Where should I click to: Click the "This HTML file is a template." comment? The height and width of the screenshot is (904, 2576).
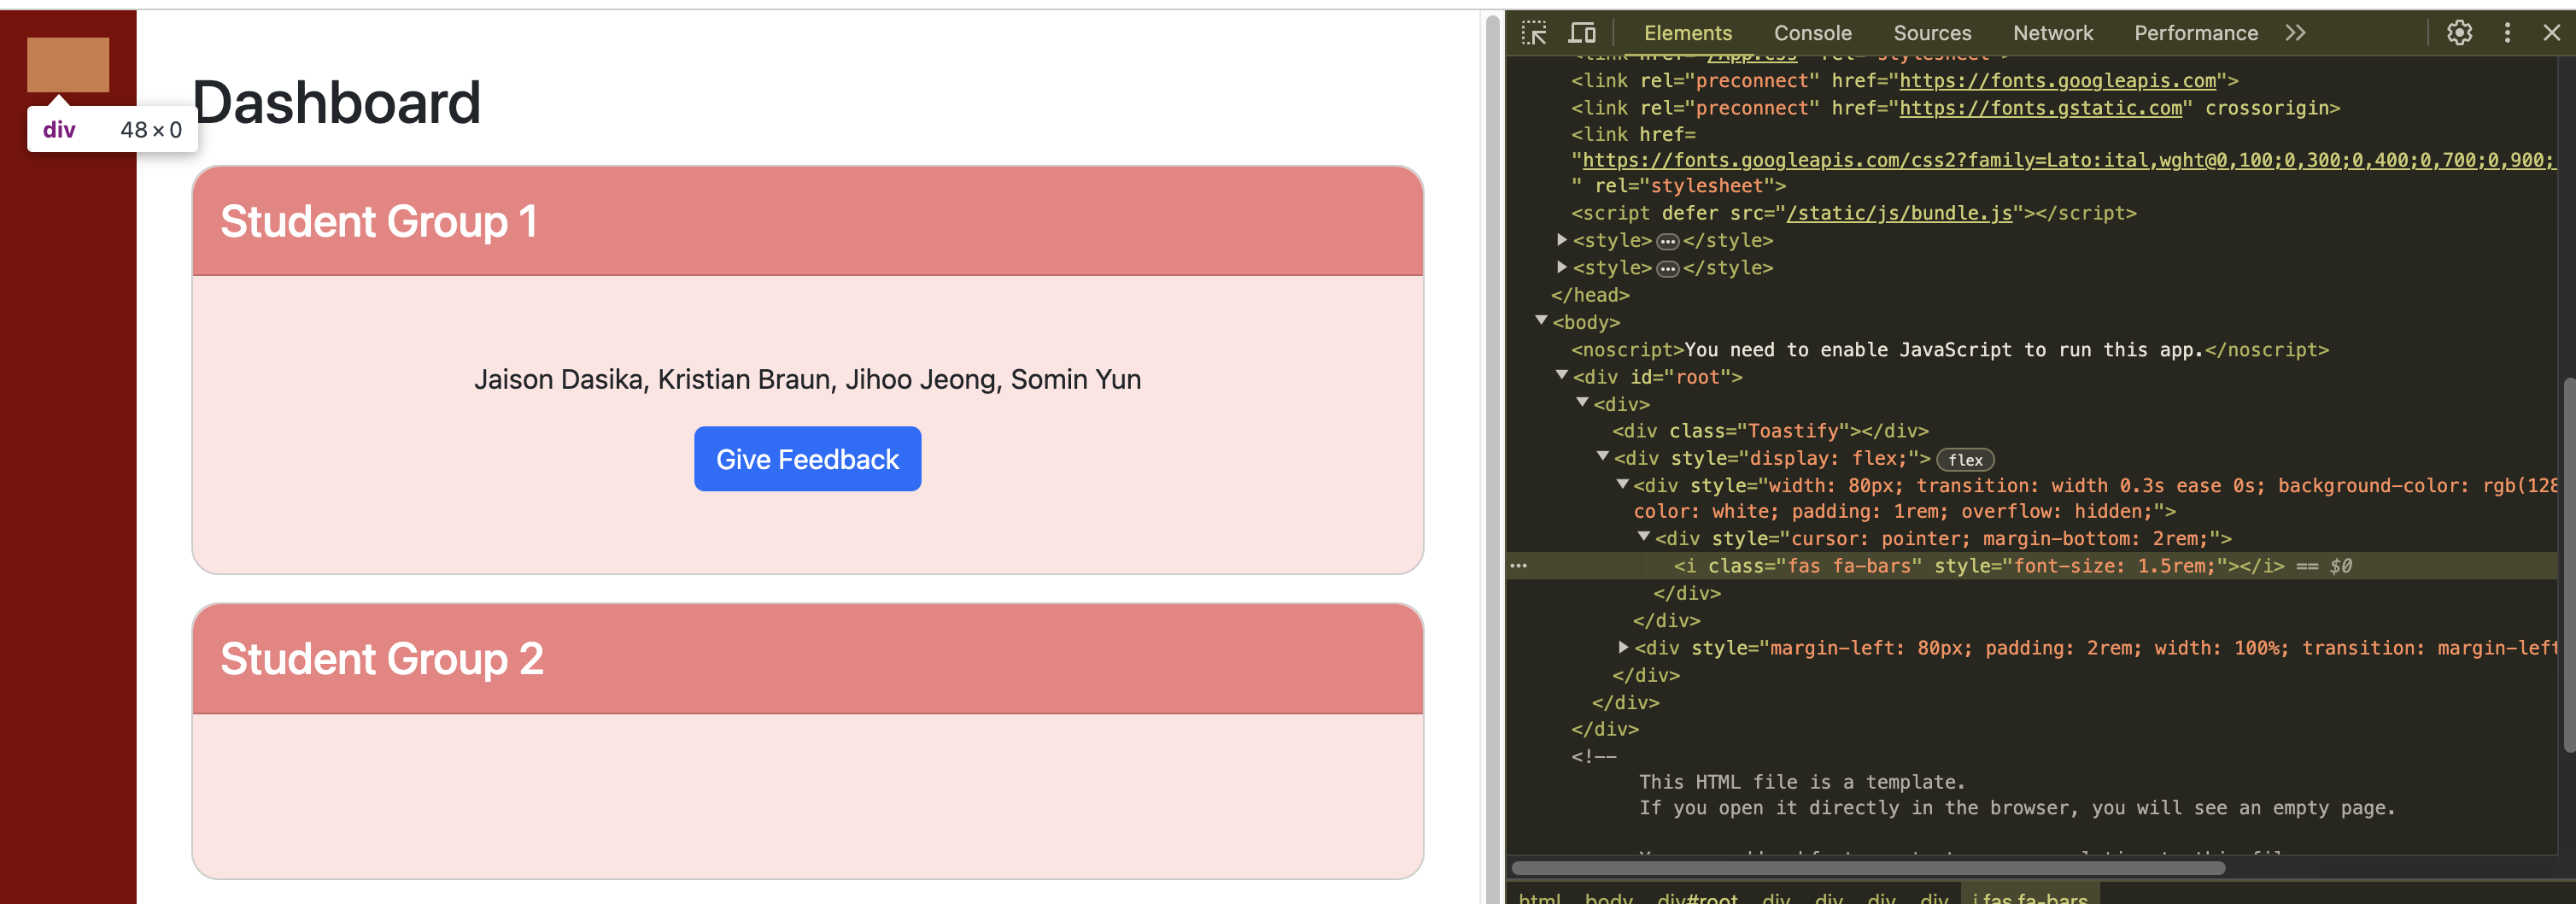(x=1802, y=782)
